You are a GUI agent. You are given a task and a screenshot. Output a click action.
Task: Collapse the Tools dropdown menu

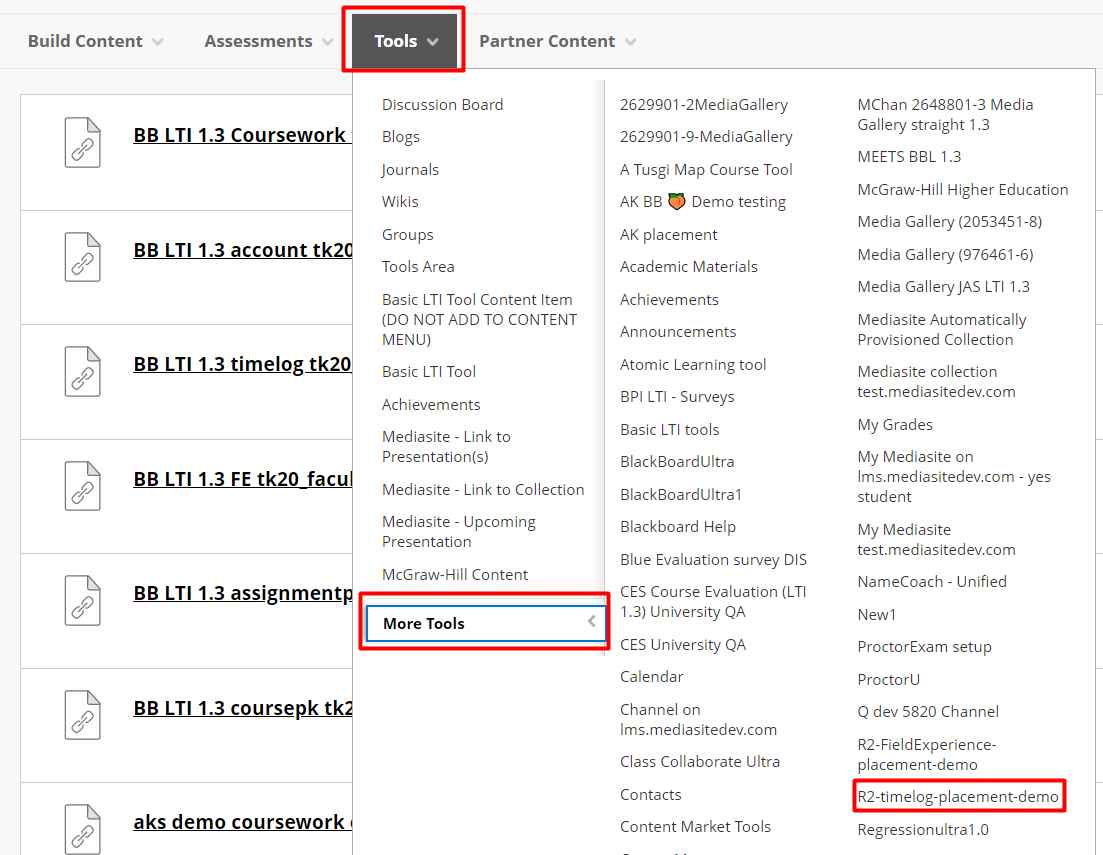[x=405, y=42]
